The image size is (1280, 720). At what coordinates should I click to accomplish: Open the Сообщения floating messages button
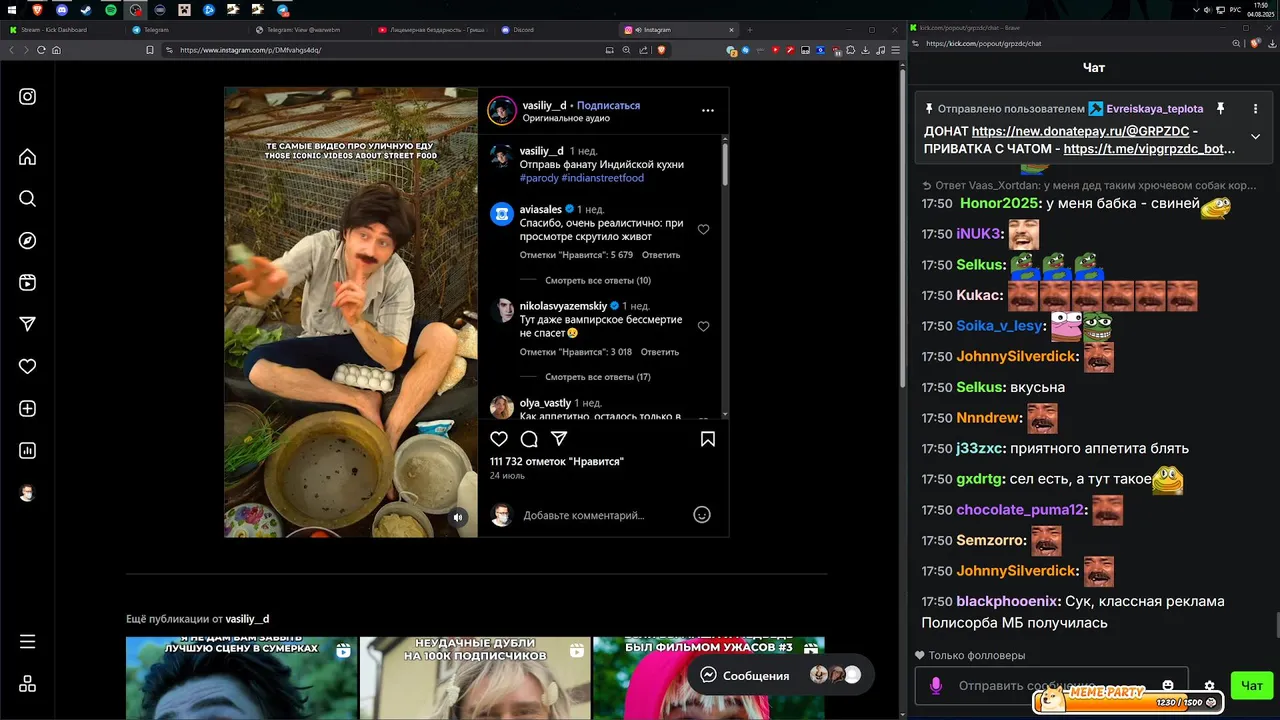(781, 675)
